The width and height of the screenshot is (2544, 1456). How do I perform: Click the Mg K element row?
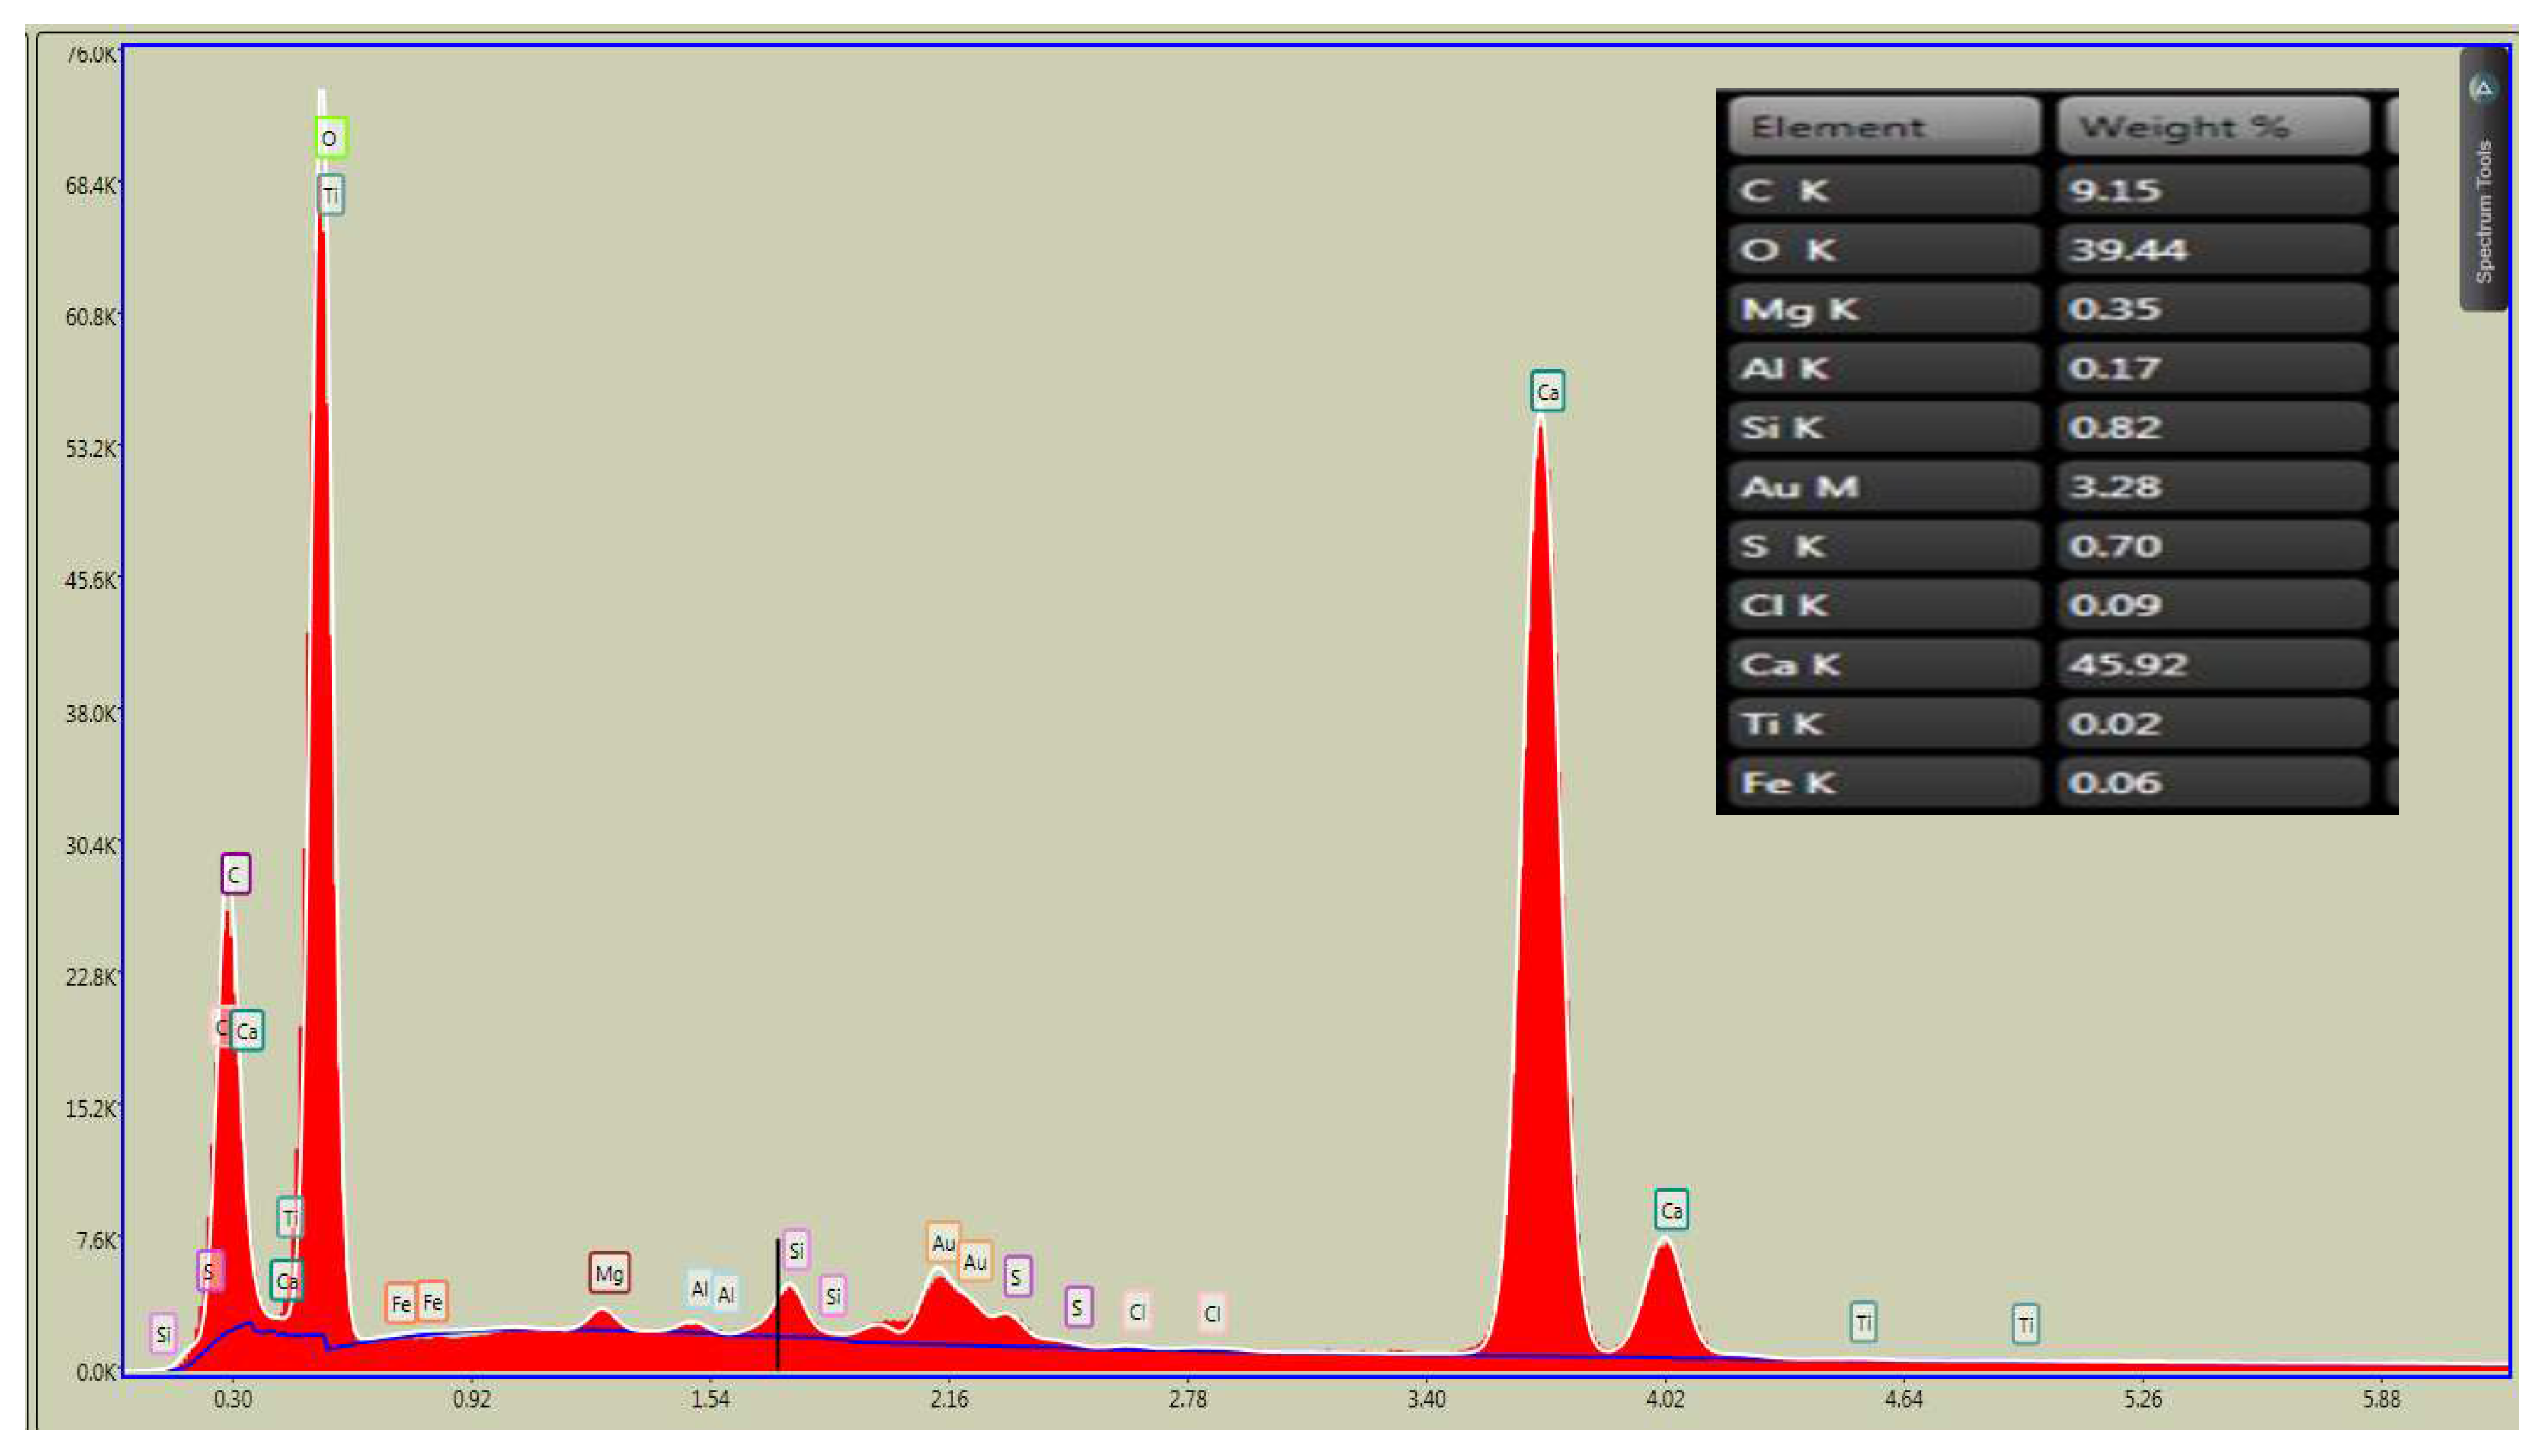(1884, 309)
